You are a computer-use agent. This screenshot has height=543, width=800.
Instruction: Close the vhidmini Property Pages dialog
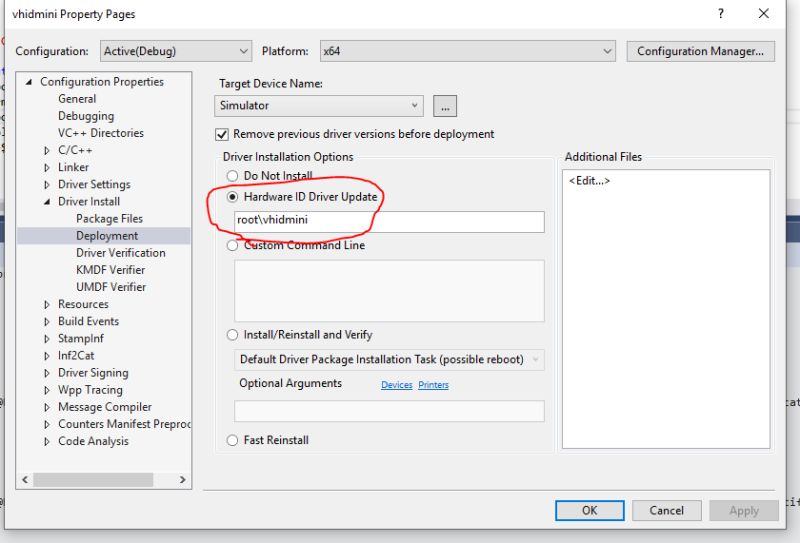click(x=763, y=14)
